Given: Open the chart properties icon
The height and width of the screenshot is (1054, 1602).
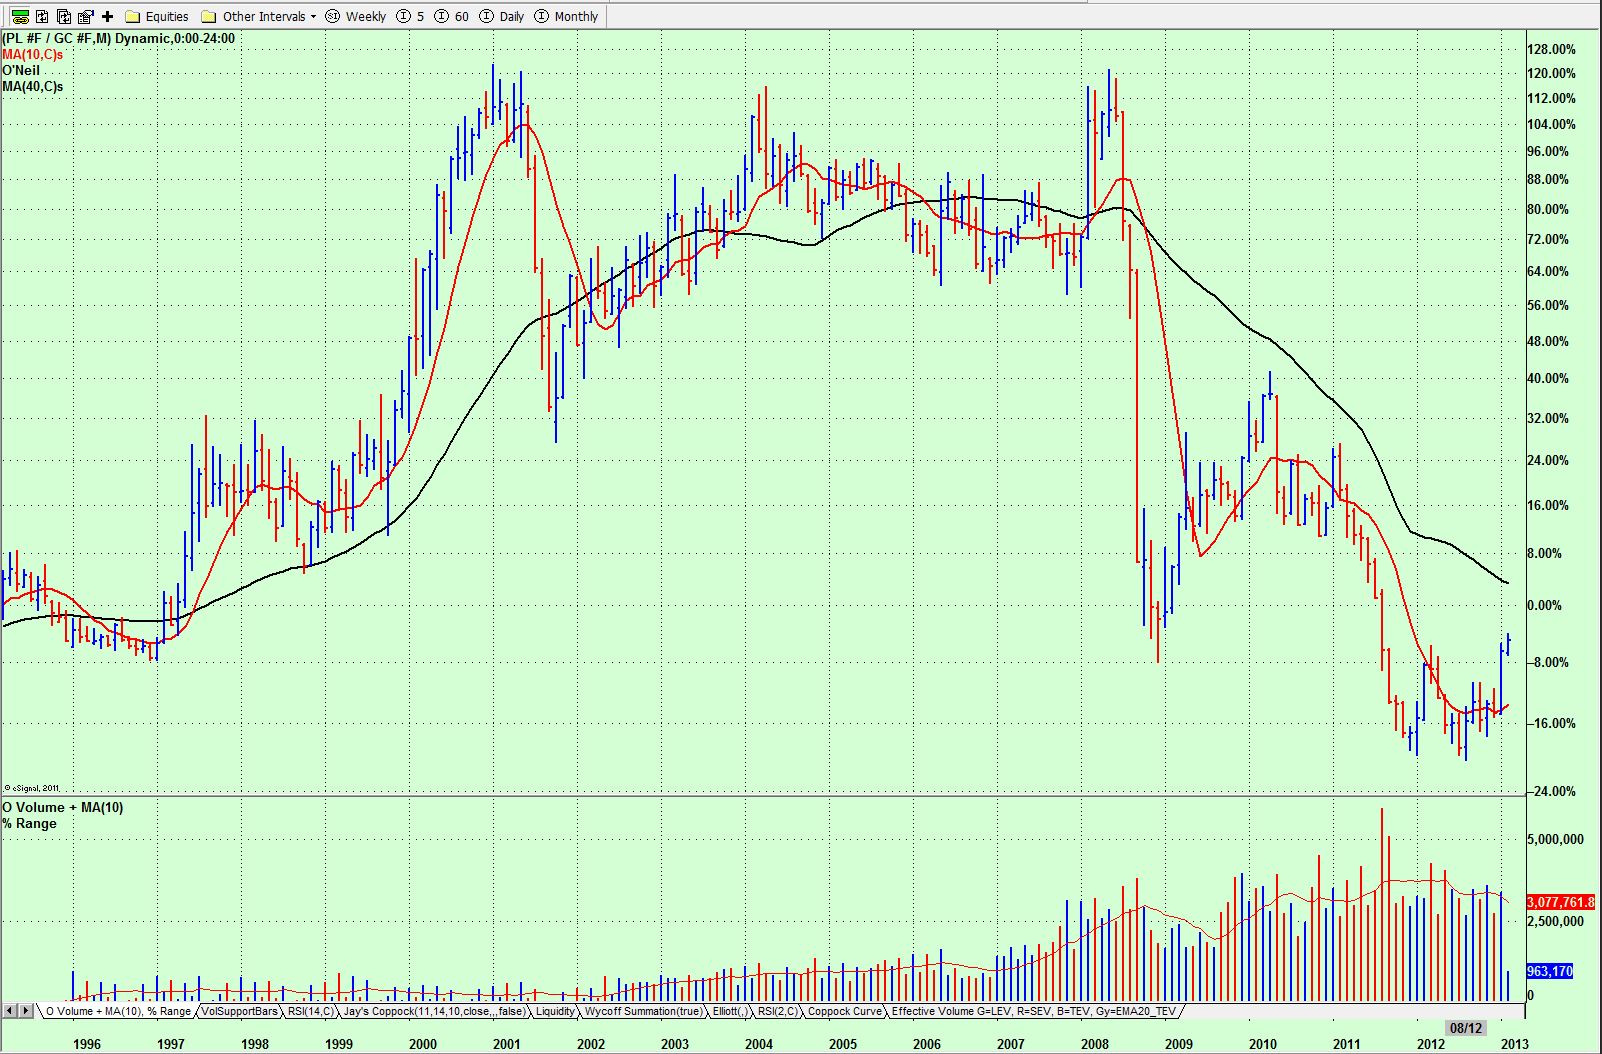Looking at the screenshot, I should tap(84, 15).
